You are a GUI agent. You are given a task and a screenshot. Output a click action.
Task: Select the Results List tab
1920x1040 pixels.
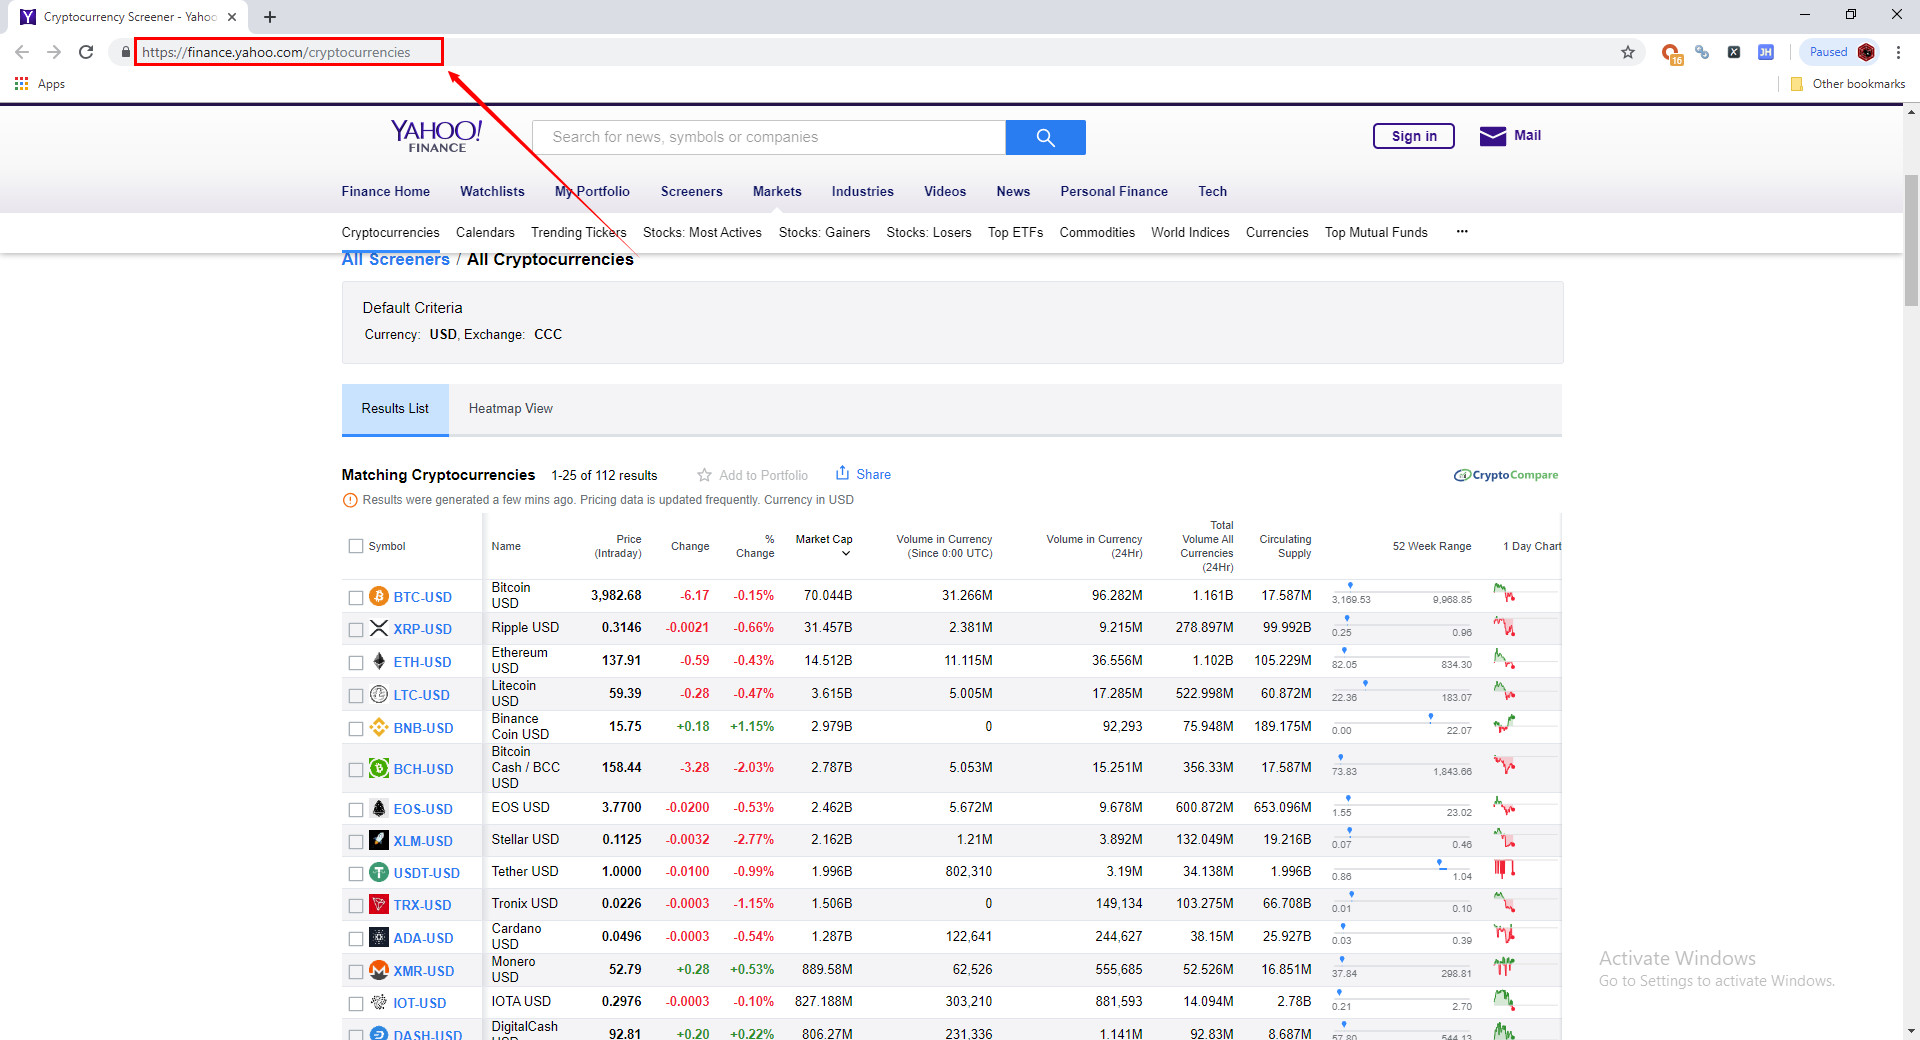pyautogui.click(x=395, y=409)
